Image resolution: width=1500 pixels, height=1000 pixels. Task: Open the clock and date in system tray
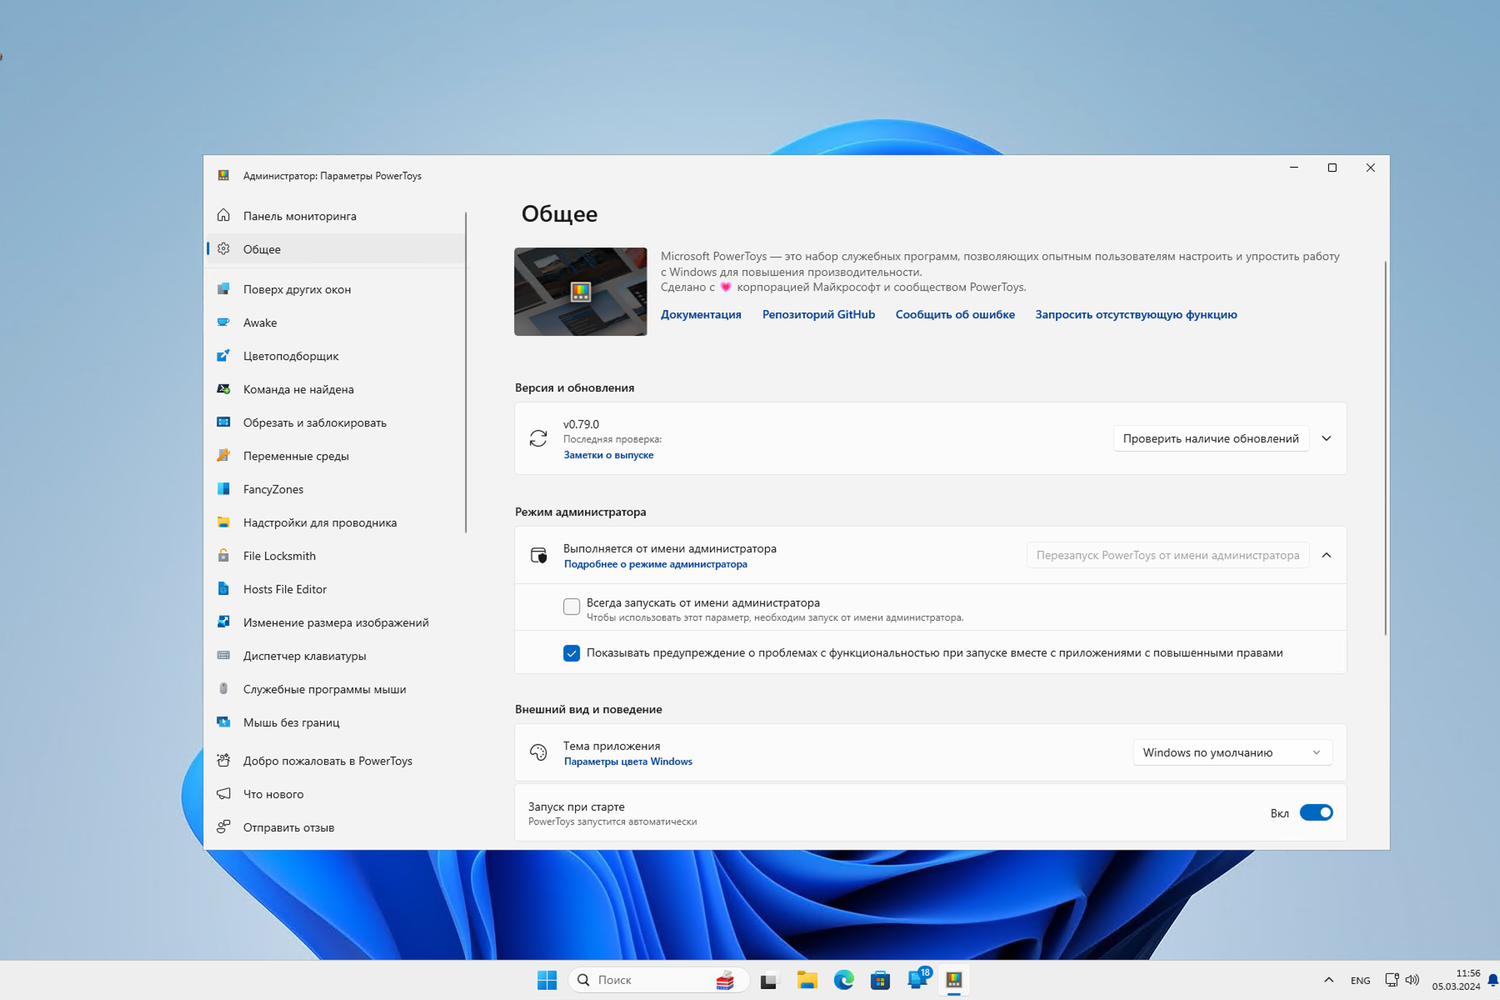[x=1456, y=980]
